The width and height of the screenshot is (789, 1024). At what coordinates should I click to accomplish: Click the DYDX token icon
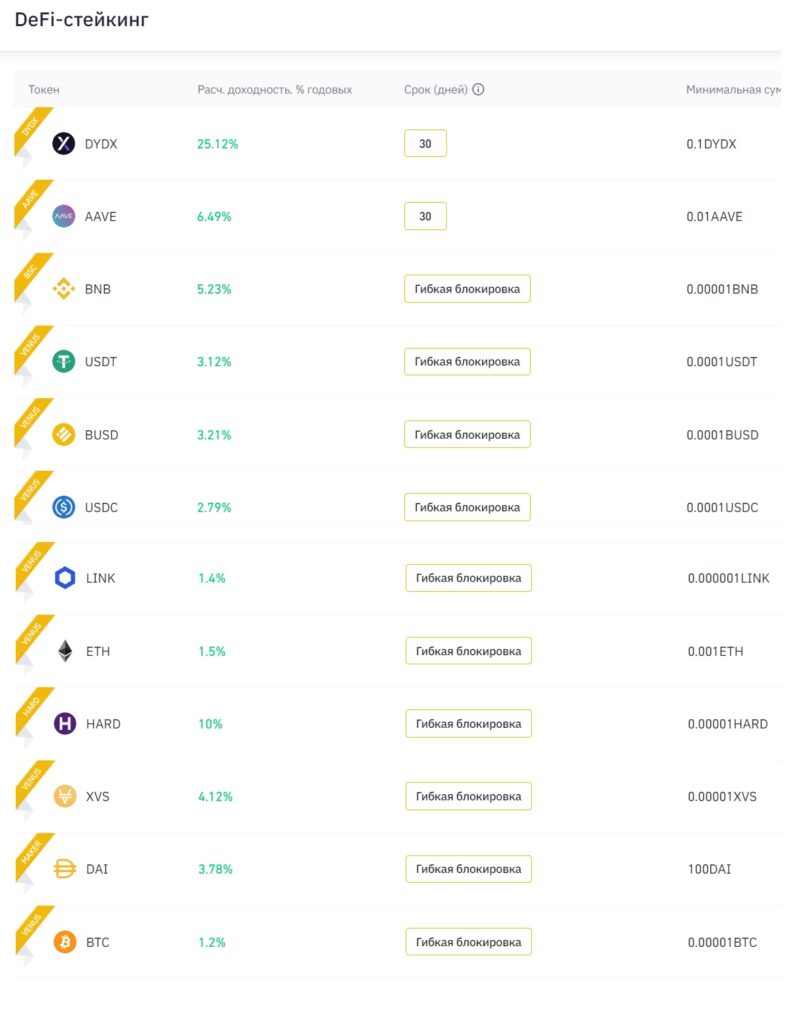(x=63, y=143)
